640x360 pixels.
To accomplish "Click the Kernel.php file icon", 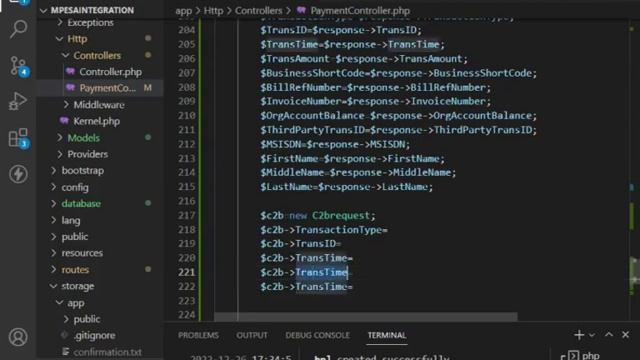I will pyautogui.click(x=64, y=121).
